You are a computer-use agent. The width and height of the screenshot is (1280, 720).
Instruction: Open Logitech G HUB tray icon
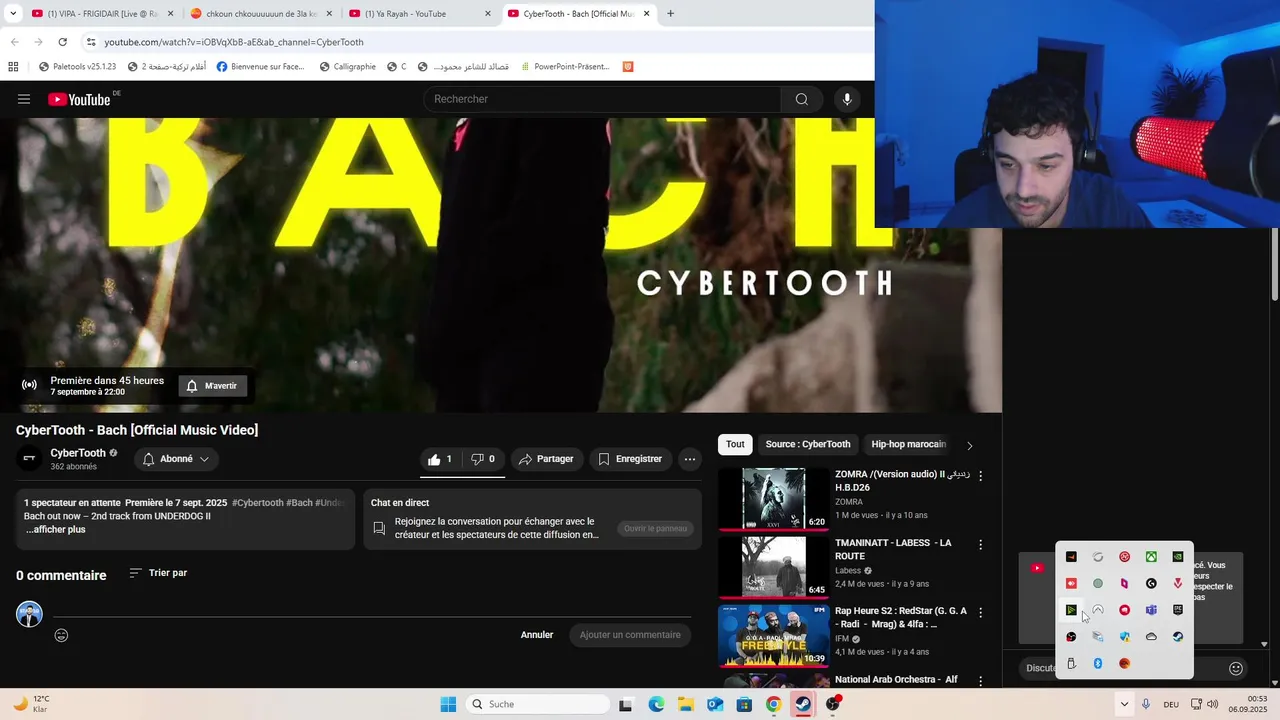pyautogui.click(x=1151, y=583)
